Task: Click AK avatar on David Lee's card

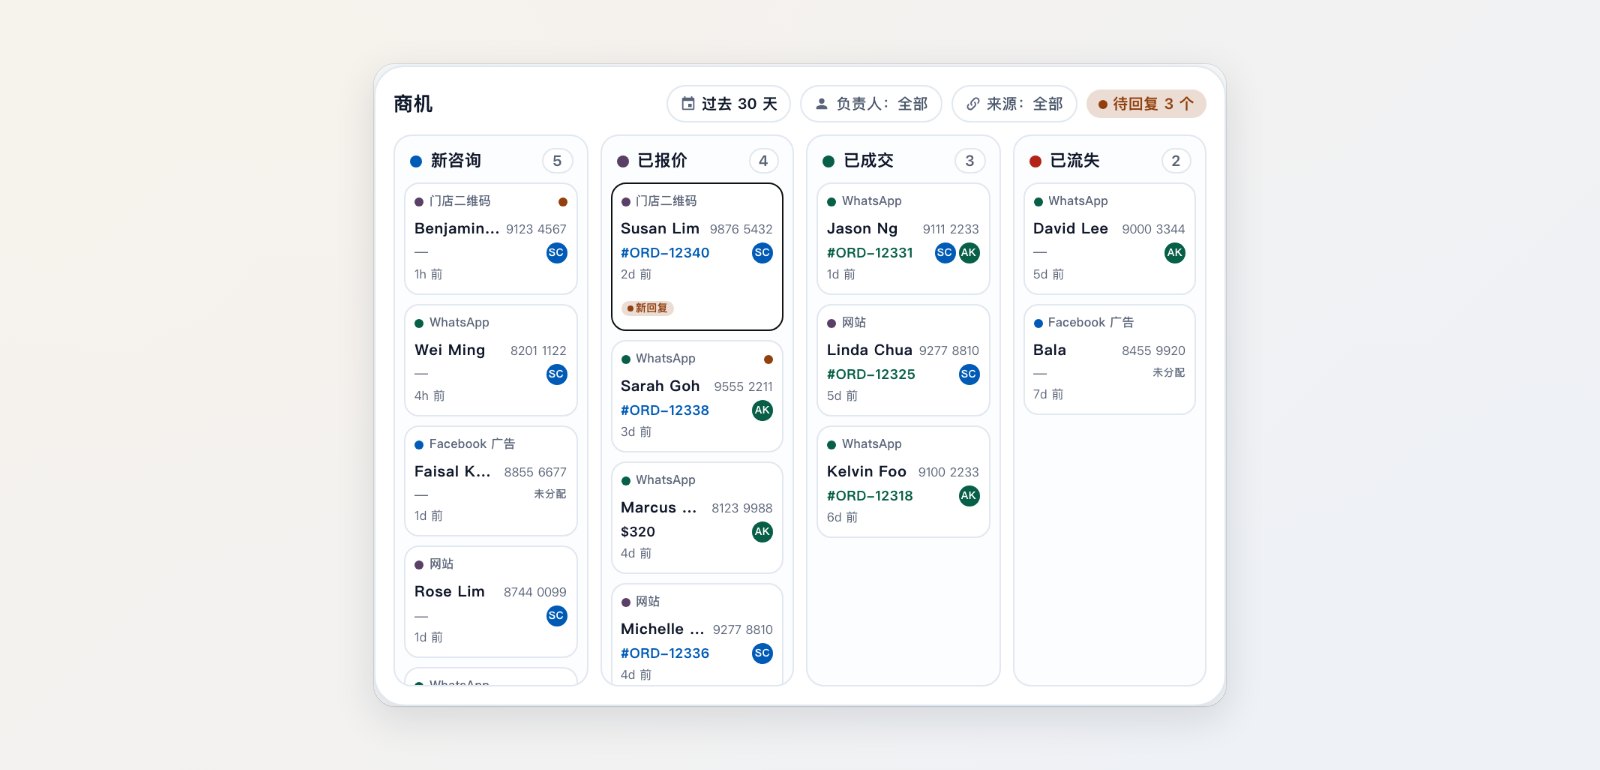Action: pyautogui.click(x=1175, y=253)
